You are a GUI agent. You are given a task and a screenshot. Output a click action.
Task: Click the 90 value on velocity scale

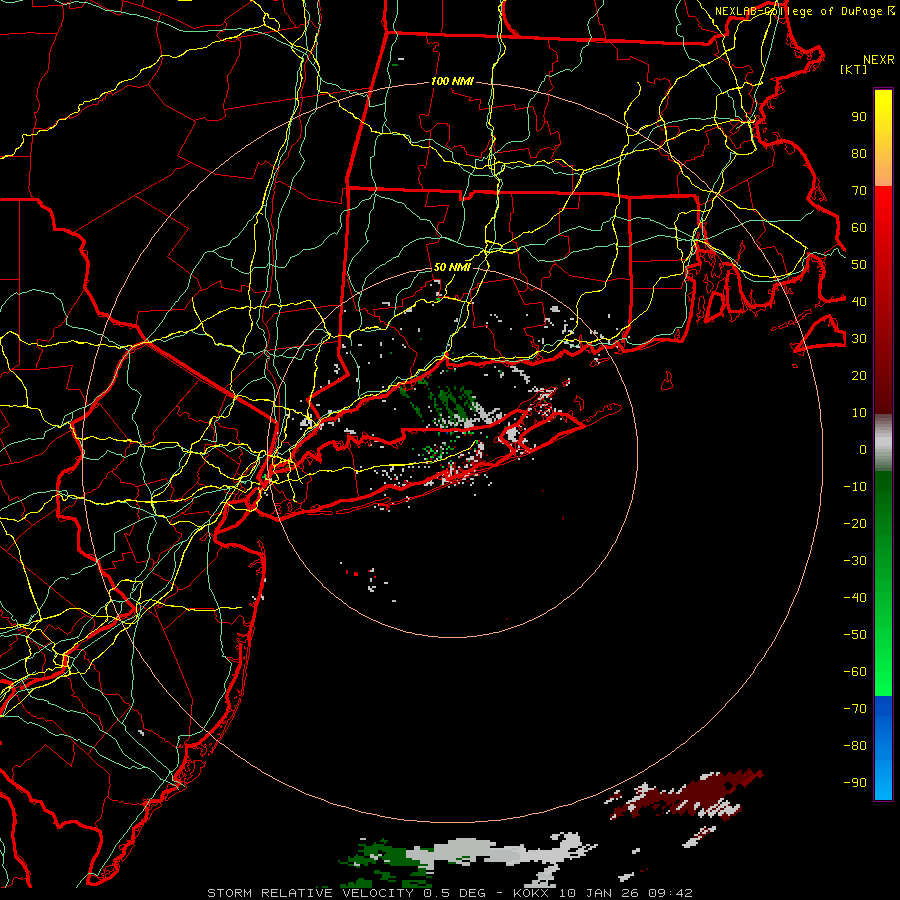859,117
